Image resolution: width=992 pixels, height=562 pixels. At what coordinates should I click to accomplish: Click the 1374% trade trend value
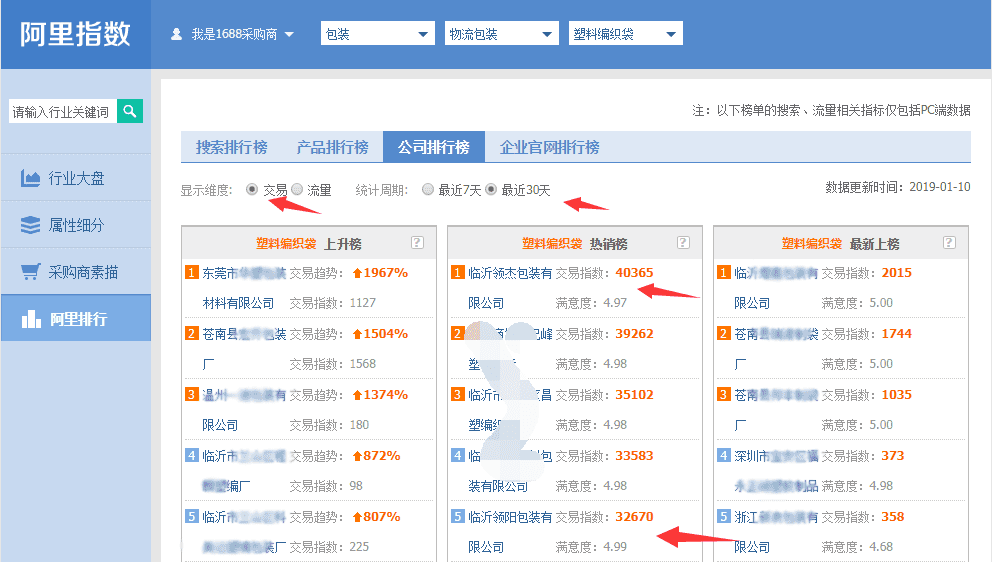(x=380, y=394)
